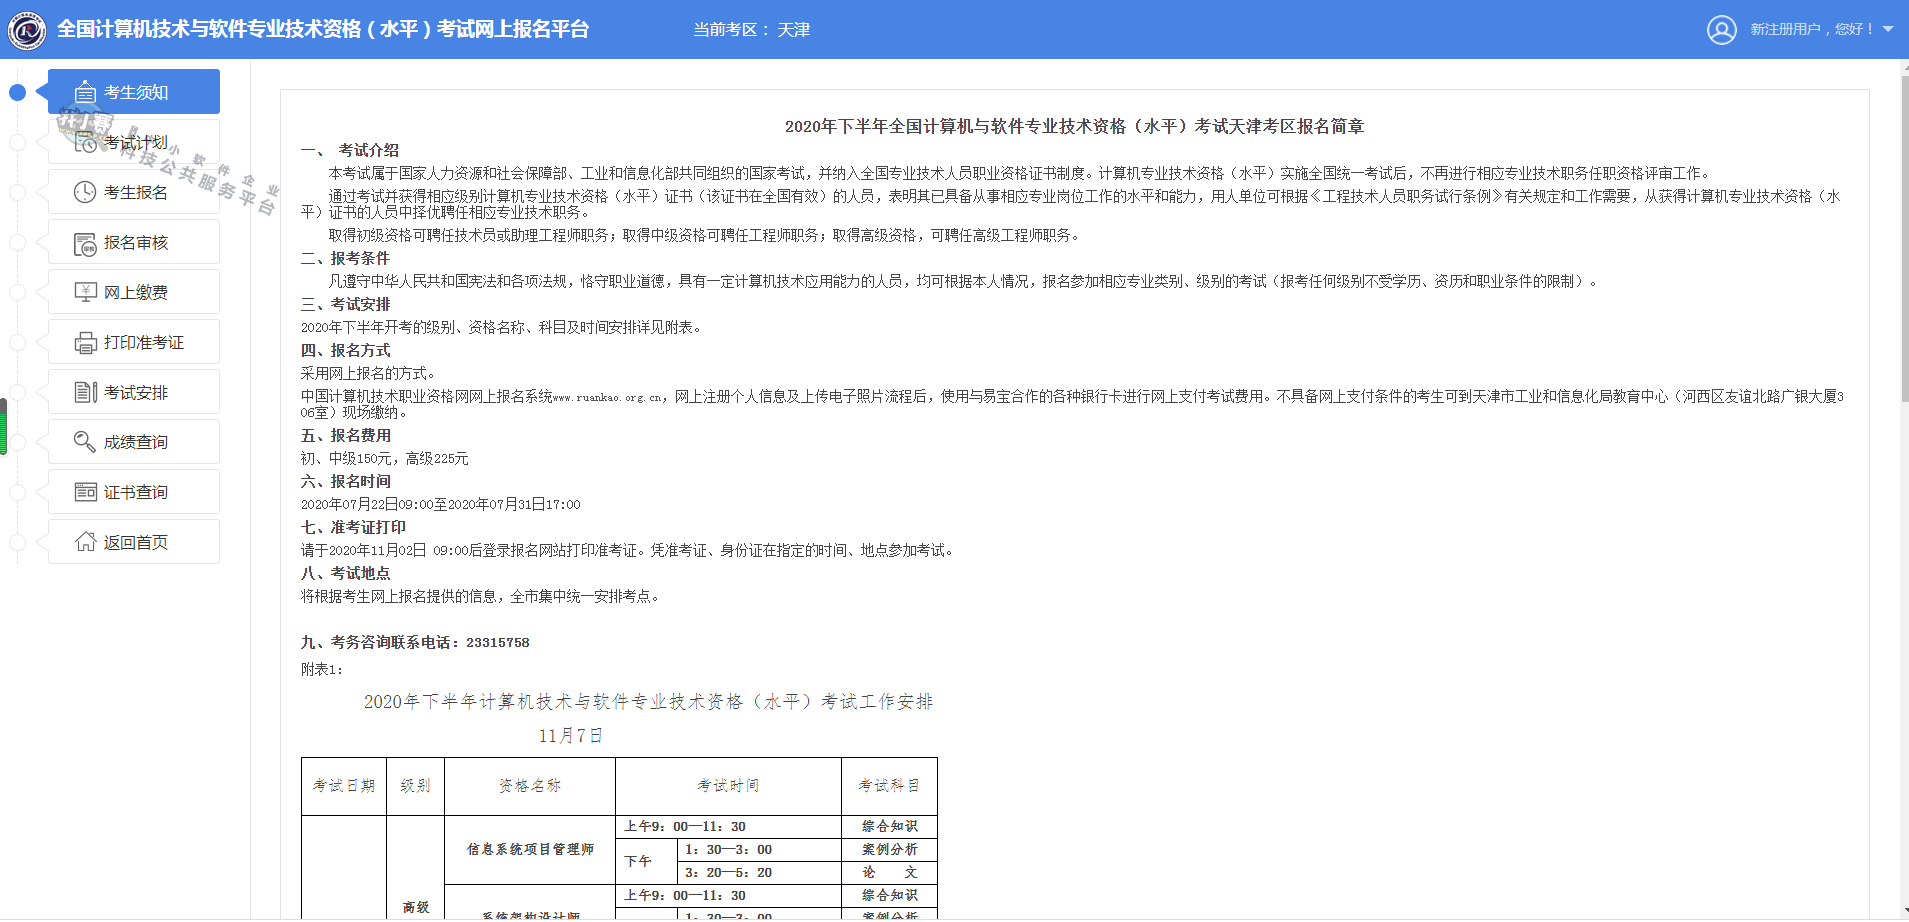Viewport: 1909px width, 922px height.
Task: Click the 返回首页 home icon
Action: point(85,542)
